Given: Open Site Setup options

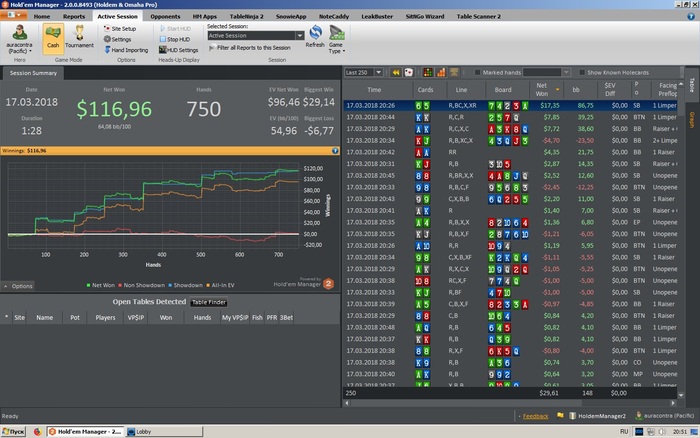Looking at the screenshot, I should (x=120, y=28).
